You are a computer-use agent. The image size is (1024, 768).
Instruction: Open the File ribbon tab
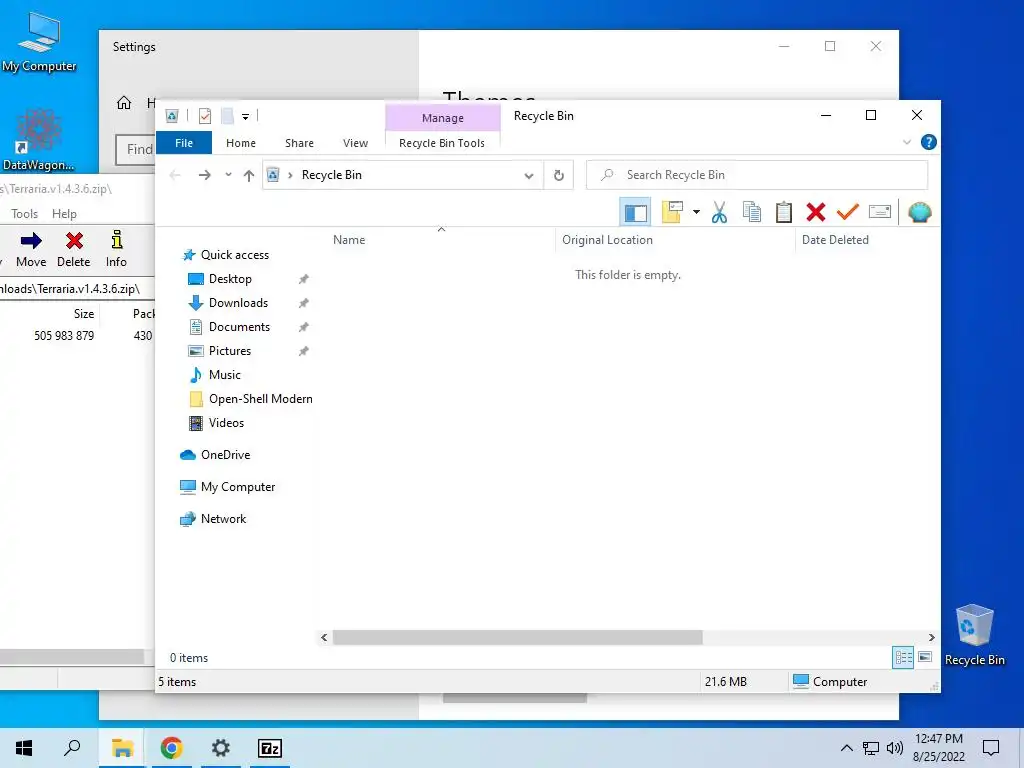[x=184, y=143]
